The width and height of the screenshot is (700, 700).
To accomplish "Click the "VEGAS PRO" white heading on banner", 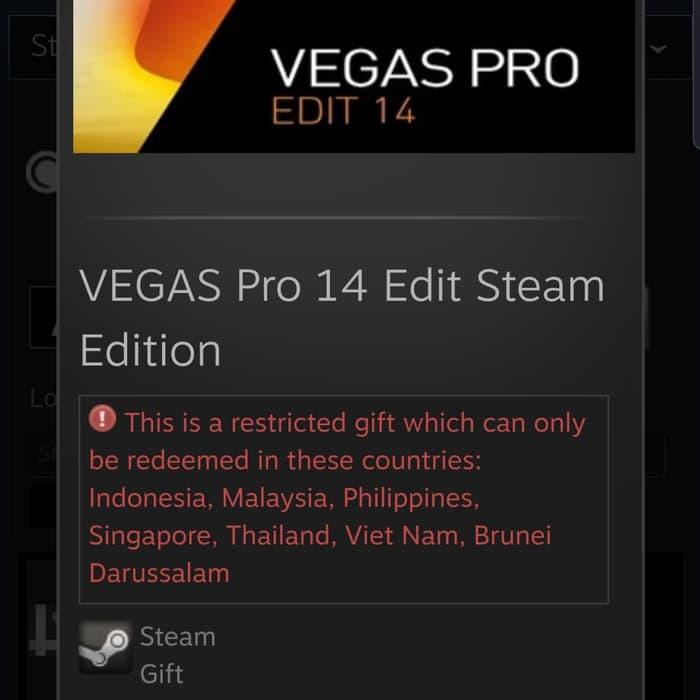I will click(425, 68).
